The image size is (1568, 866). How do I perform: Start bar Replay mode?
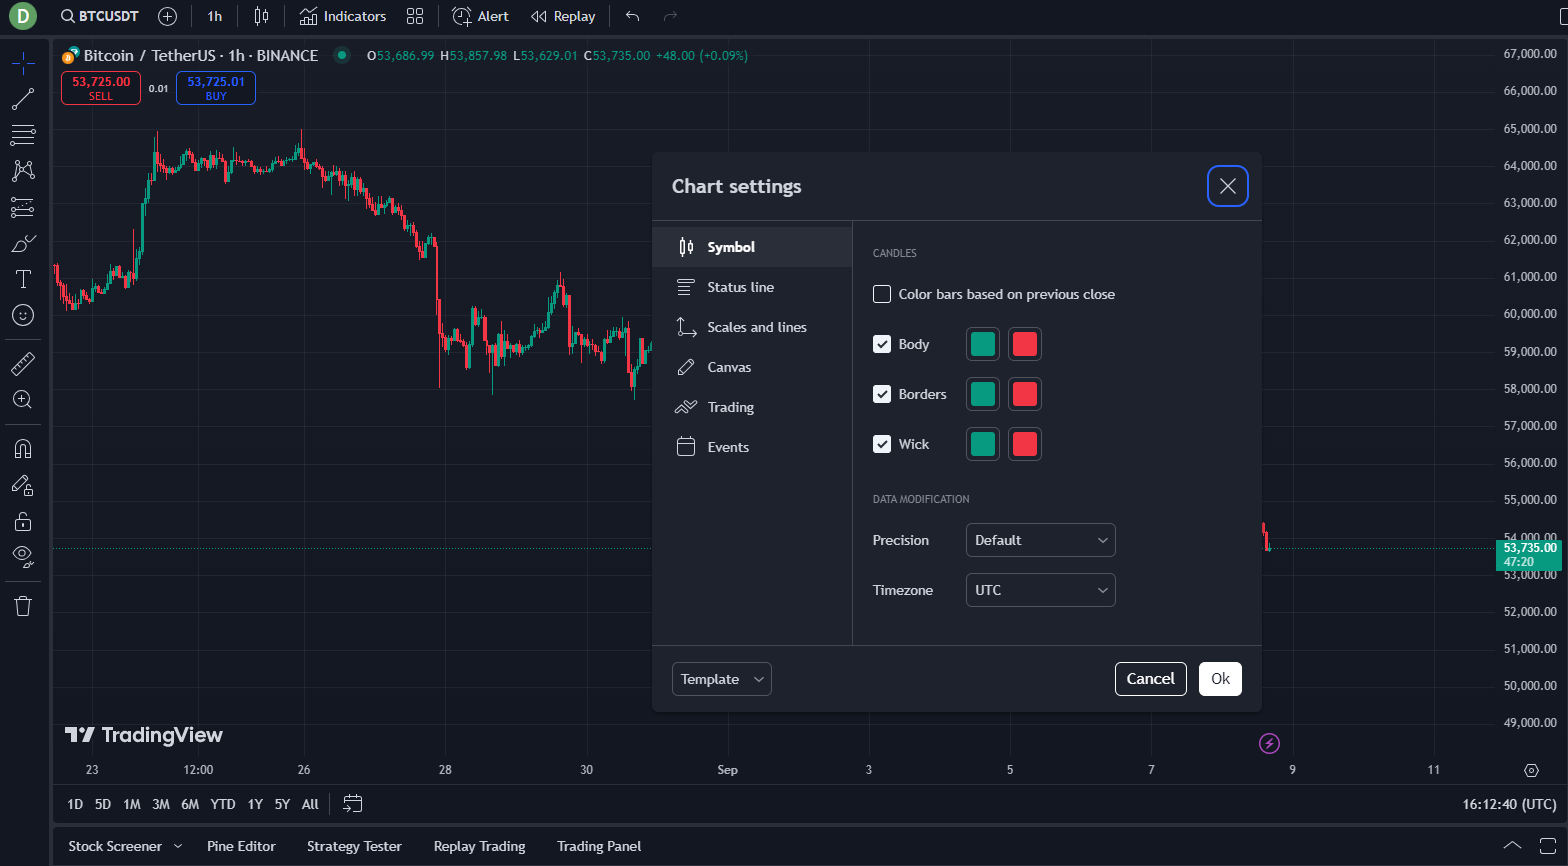[x=563, y=16]
